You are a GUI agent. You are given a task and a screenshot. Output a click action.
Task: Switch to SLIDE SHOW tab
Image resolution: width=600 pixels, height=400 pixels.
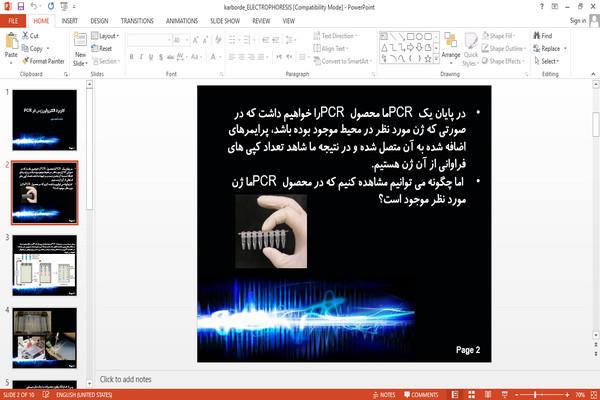click(225, 21)
